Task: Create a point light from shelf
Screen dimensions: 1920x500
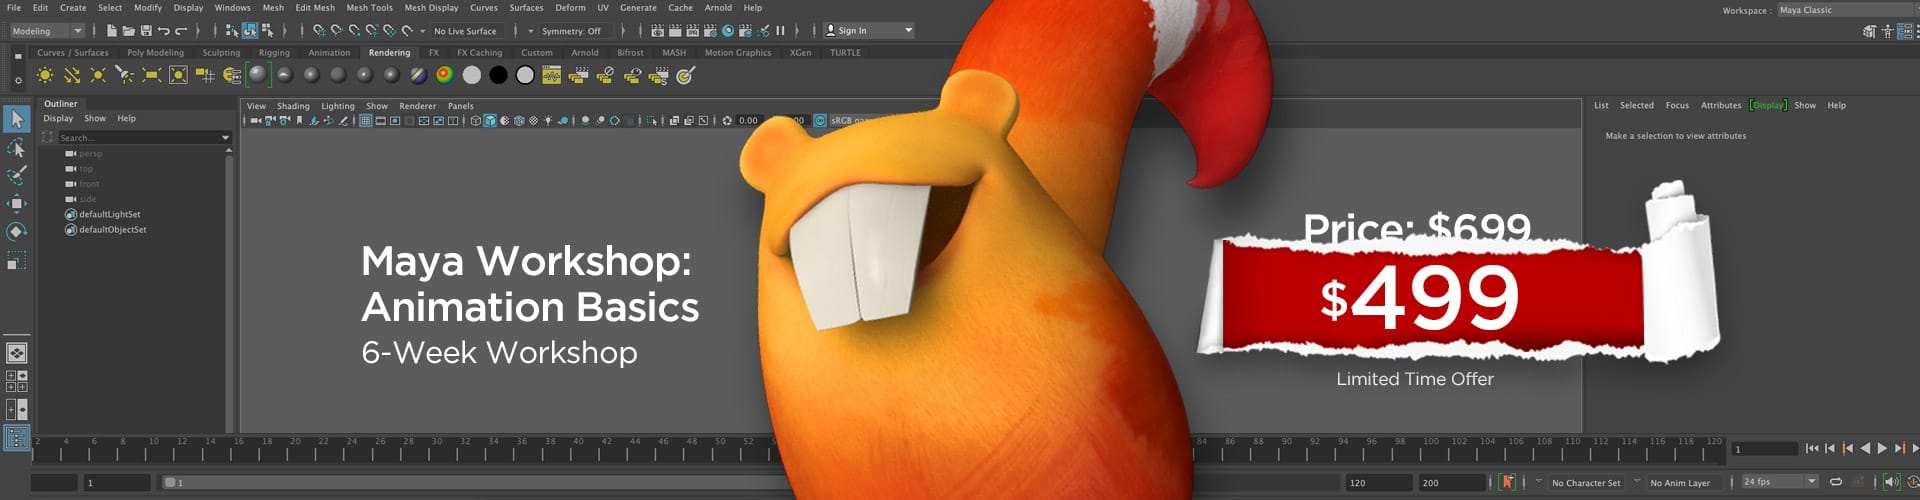Action: [x=98, y=75]
